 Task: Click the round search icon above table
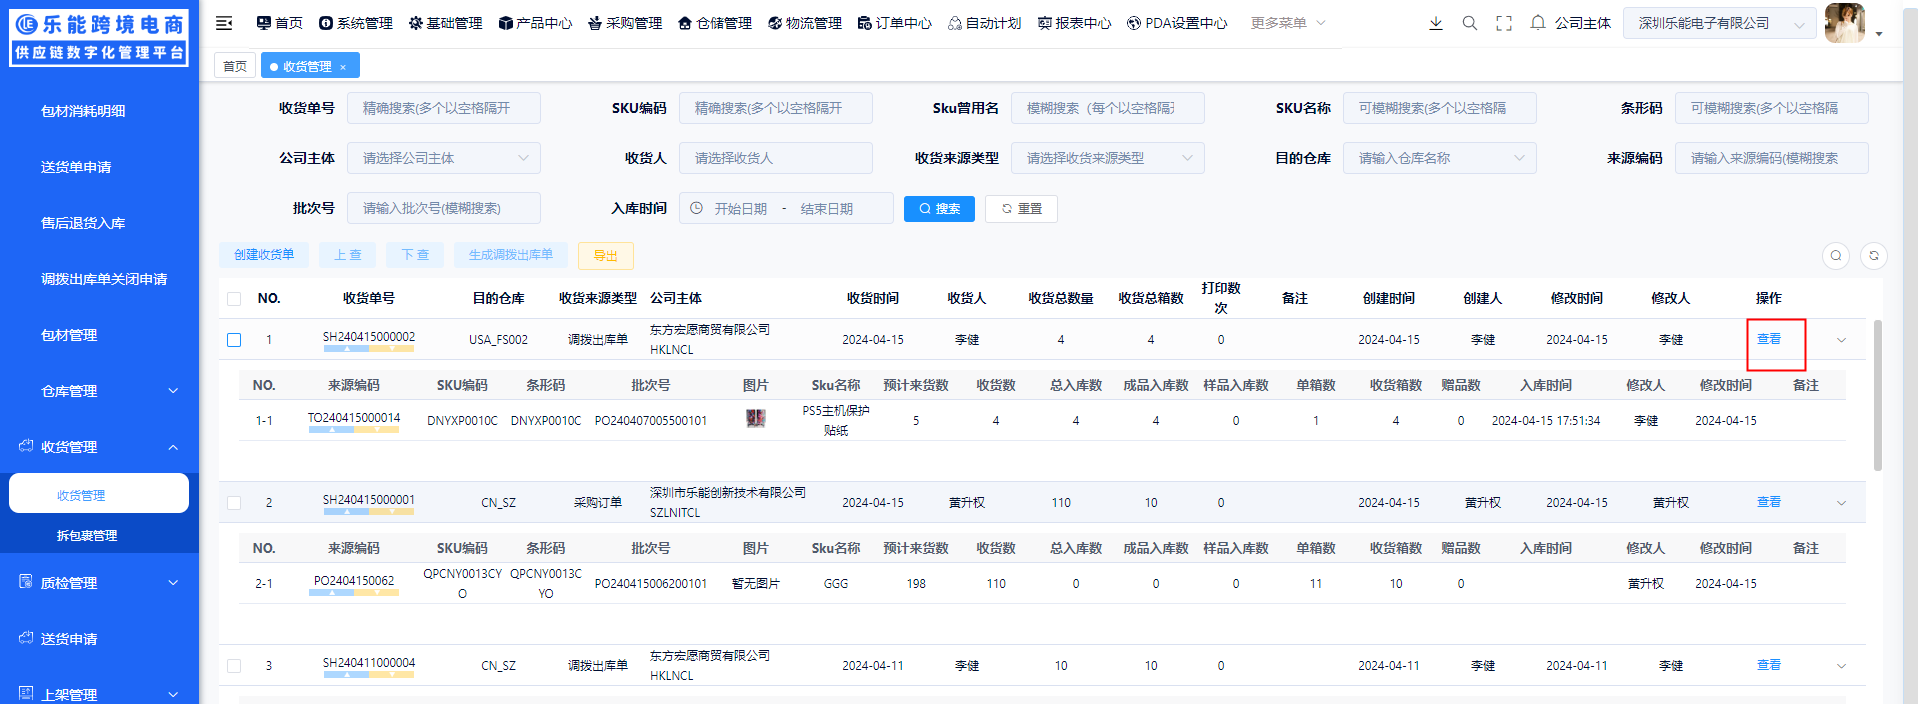point(1835,256)
